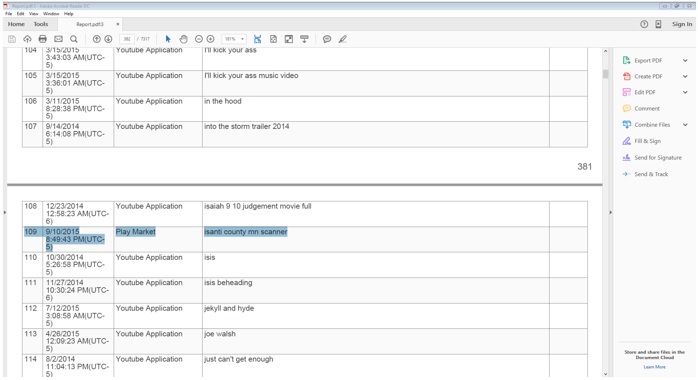The height and width of the screenshot is (380, 698).
Task: Activate the hand pan tool
Action: [183, 39]
